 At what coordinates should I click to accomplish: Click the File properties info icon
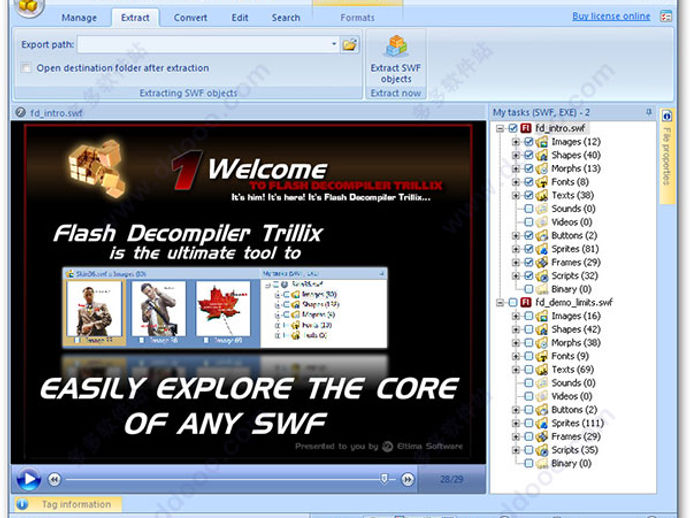[x=667, y=116]
